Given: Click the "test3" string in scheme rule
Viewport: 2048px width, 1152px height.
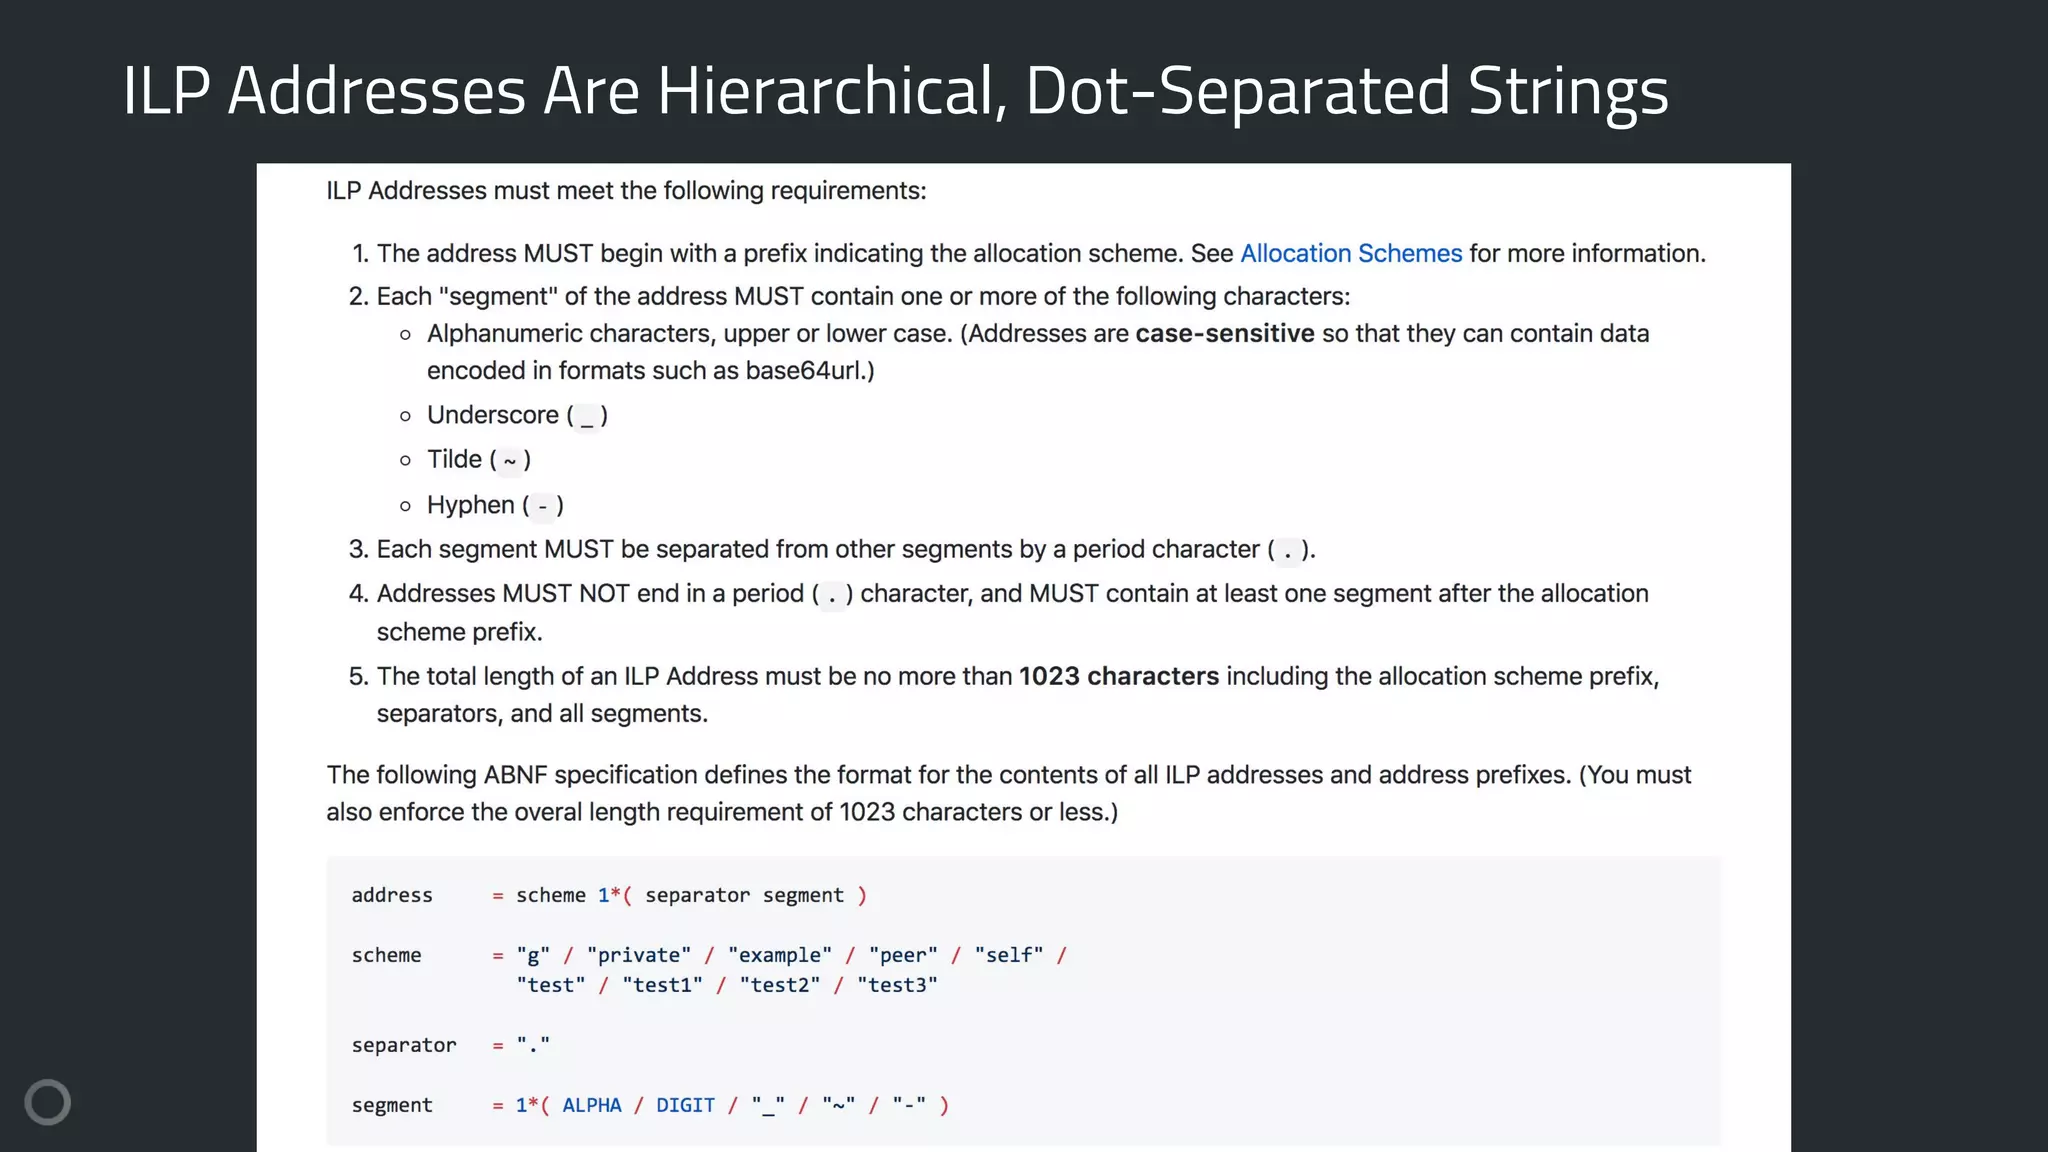Looking at the screenshot, I should pos(897,986).
